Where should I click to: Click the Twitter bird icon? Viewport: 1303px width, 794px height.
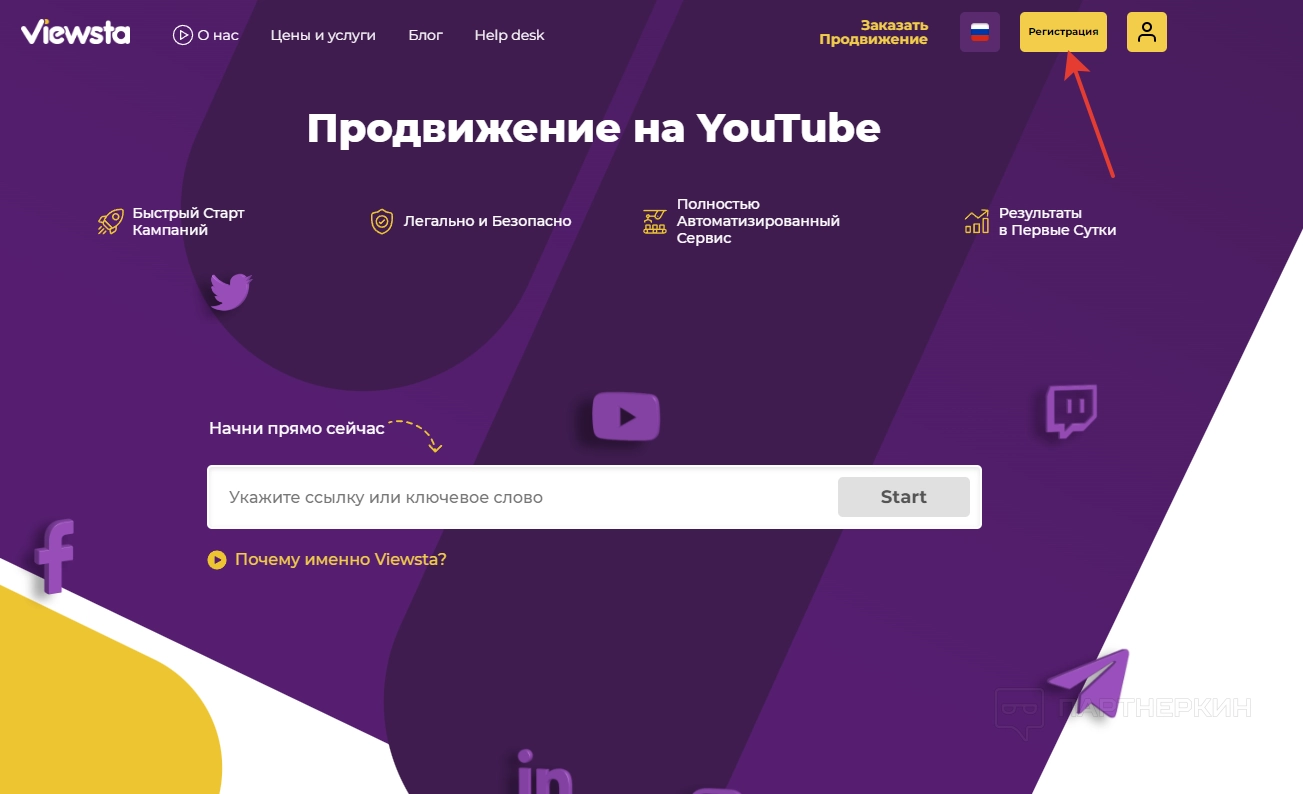click(x=230, y=291)
